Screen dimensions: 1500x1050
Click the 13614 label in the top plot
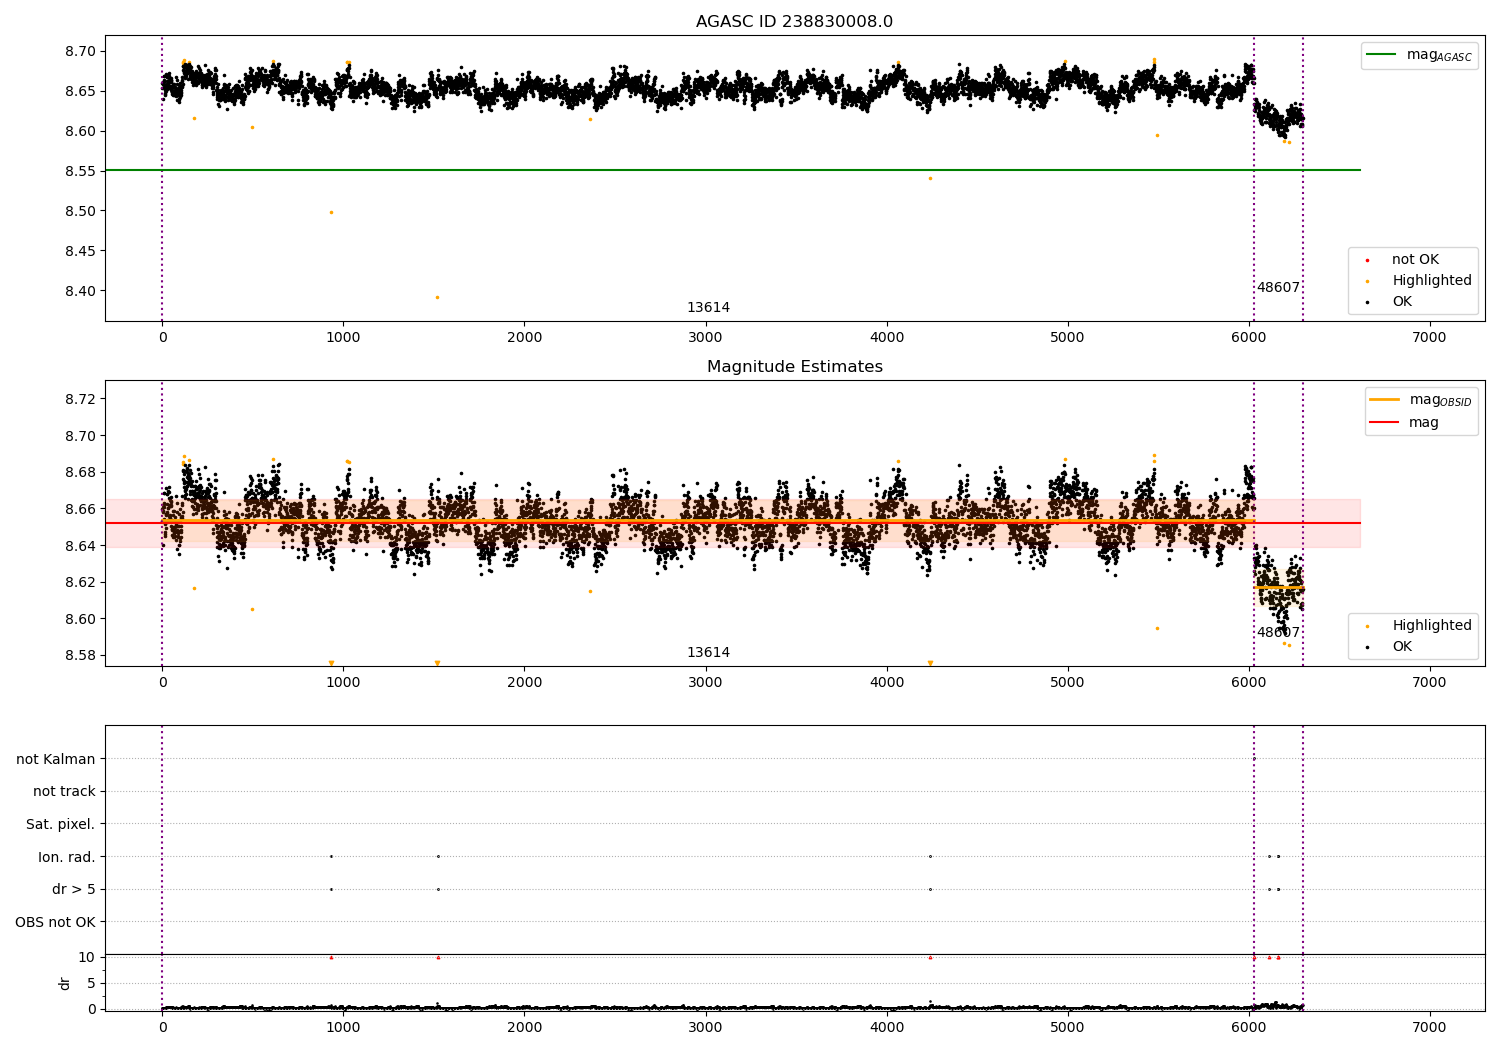click(x=708, y=308)
